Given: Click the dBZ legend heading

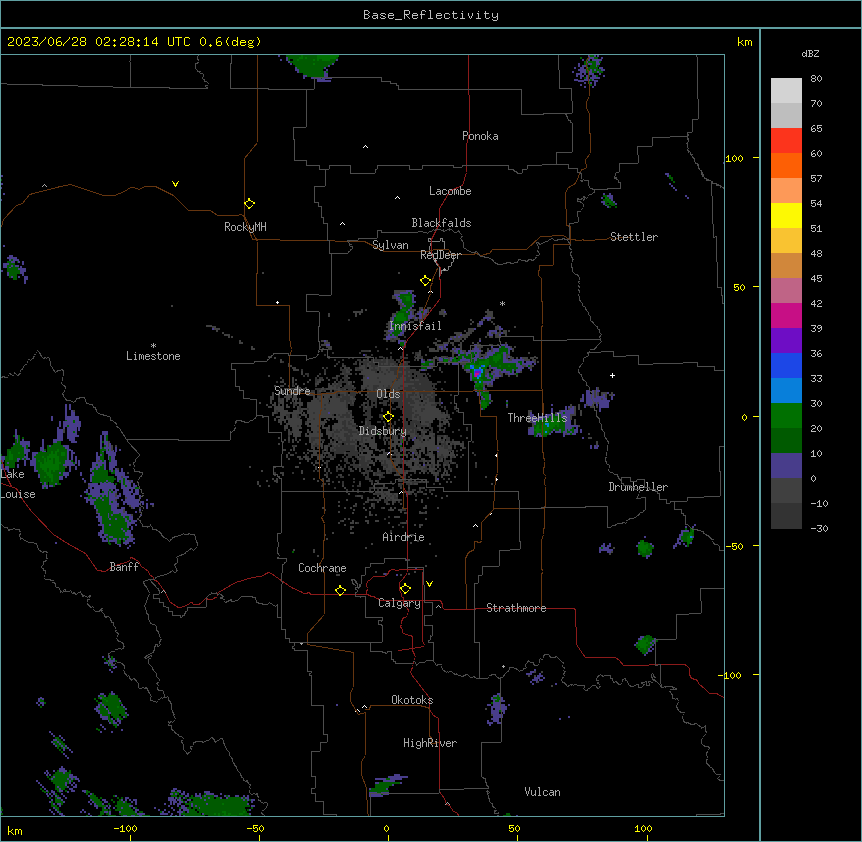Looking at the screenshot, I should [810, 54].
